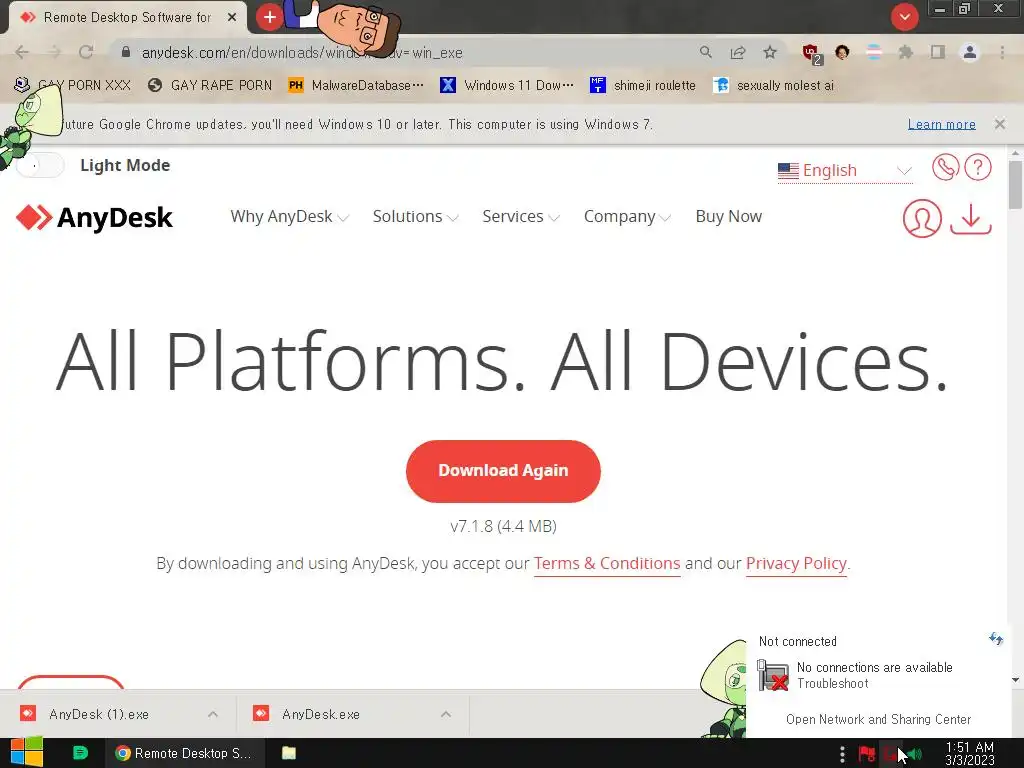Expand options chevron for AnyDesk (1).exe
Image resolution: width=1024 pixels, height=768 pixels.
(213, 714)
